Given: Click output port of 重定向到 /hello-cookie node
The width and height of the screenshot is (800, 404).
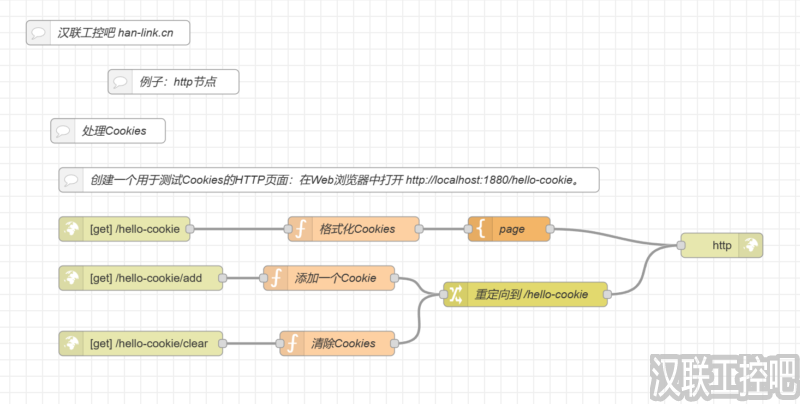Looking at the screenshot, I should pyautogui.click(x=608, y=294).
